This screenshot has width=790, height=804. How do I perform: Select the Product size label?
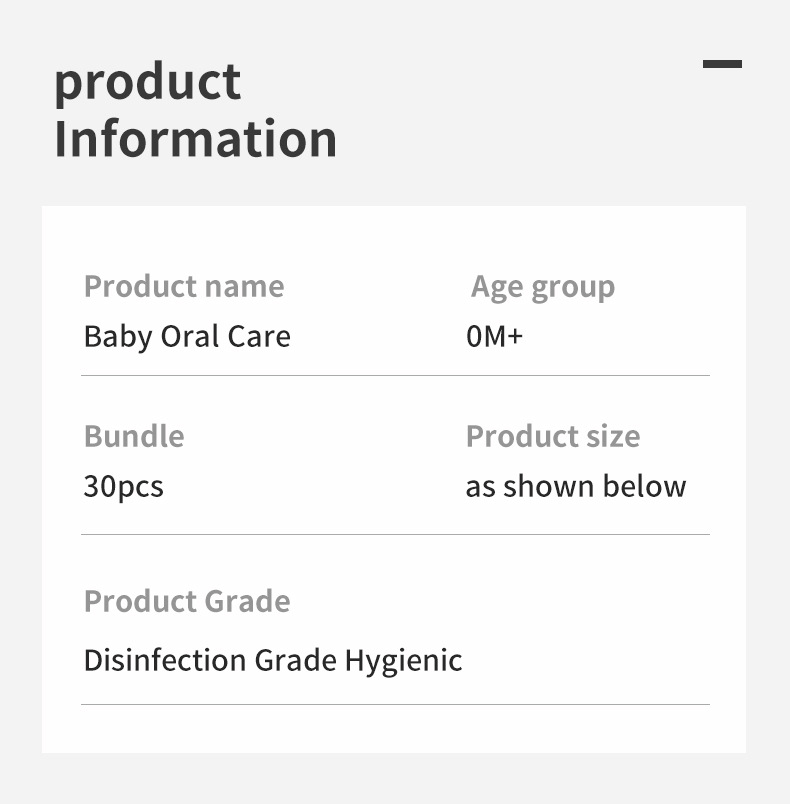552,436
